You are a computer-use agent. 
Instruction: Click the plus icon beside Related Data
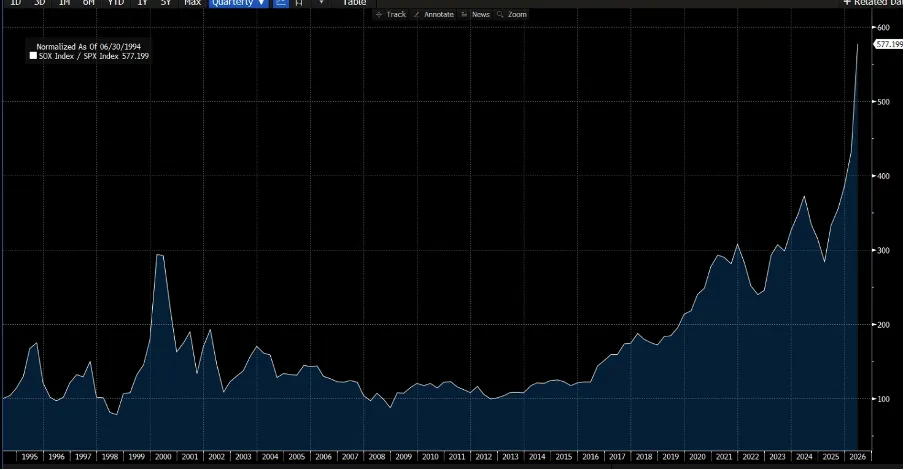(847, 3)
